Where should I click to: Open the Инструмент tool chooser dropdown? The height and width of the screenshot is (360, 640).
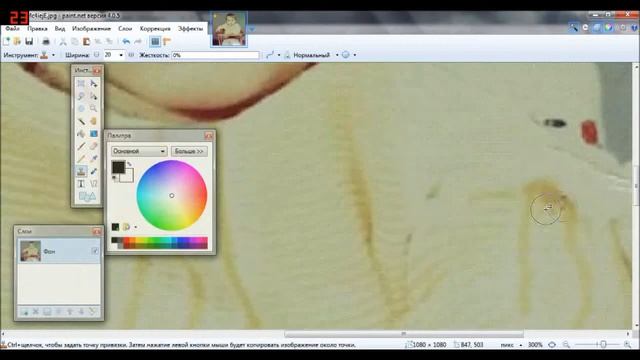pos(53,55)
